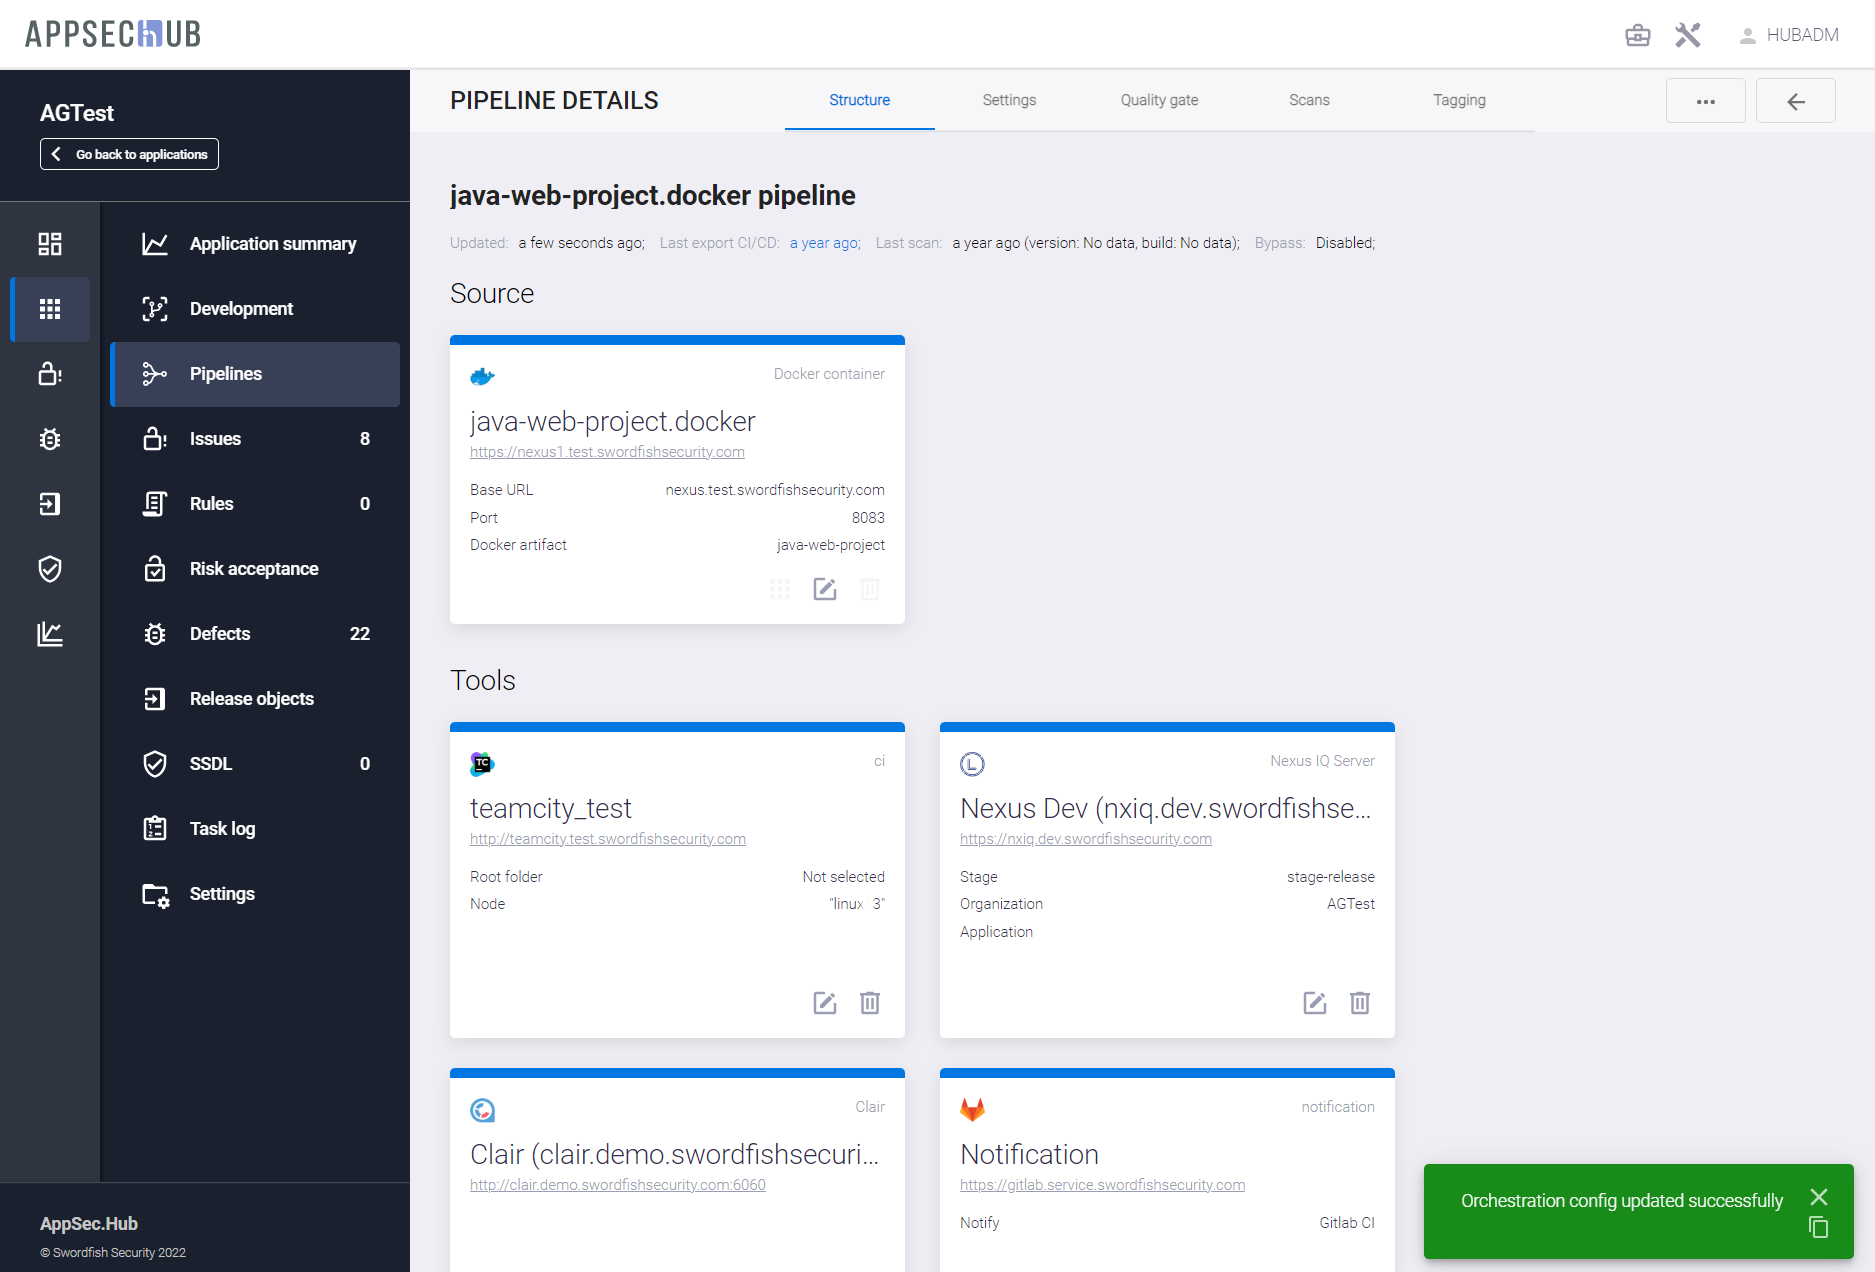
Task: Delete the Nexus Dev tool card
Action: point(1359,1003)
